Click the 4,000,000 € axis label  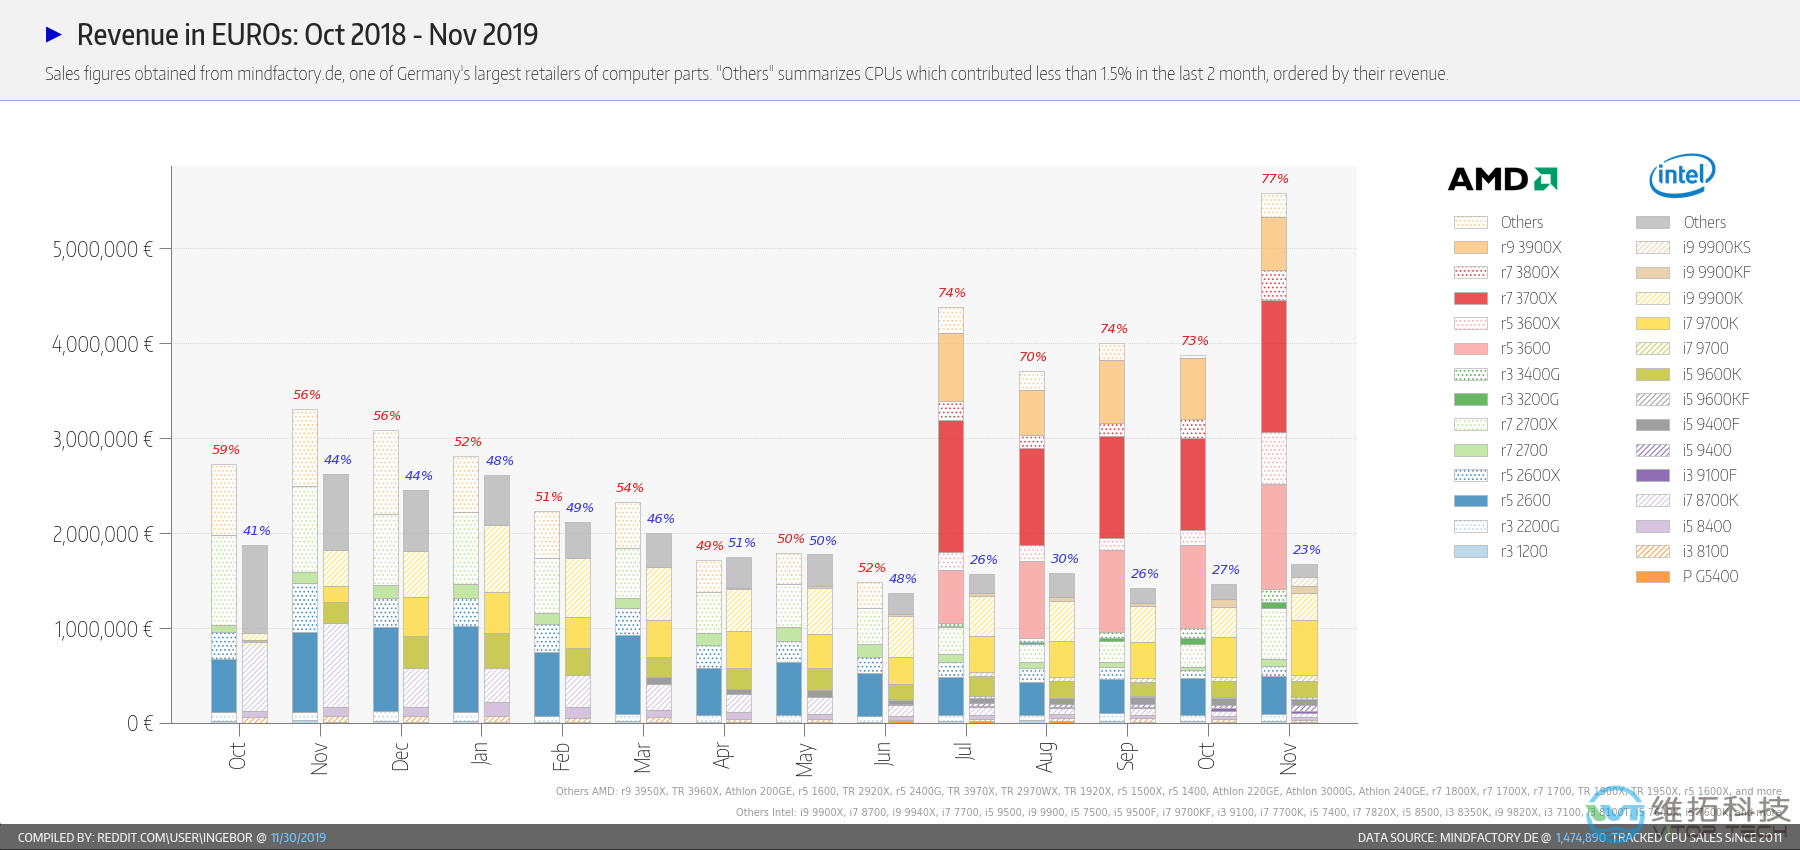click(102, 344)
